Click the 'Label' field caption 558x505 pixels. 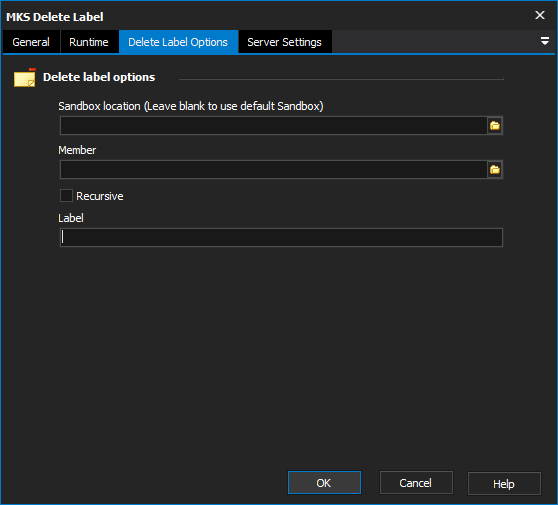click(x=71, y=218)
